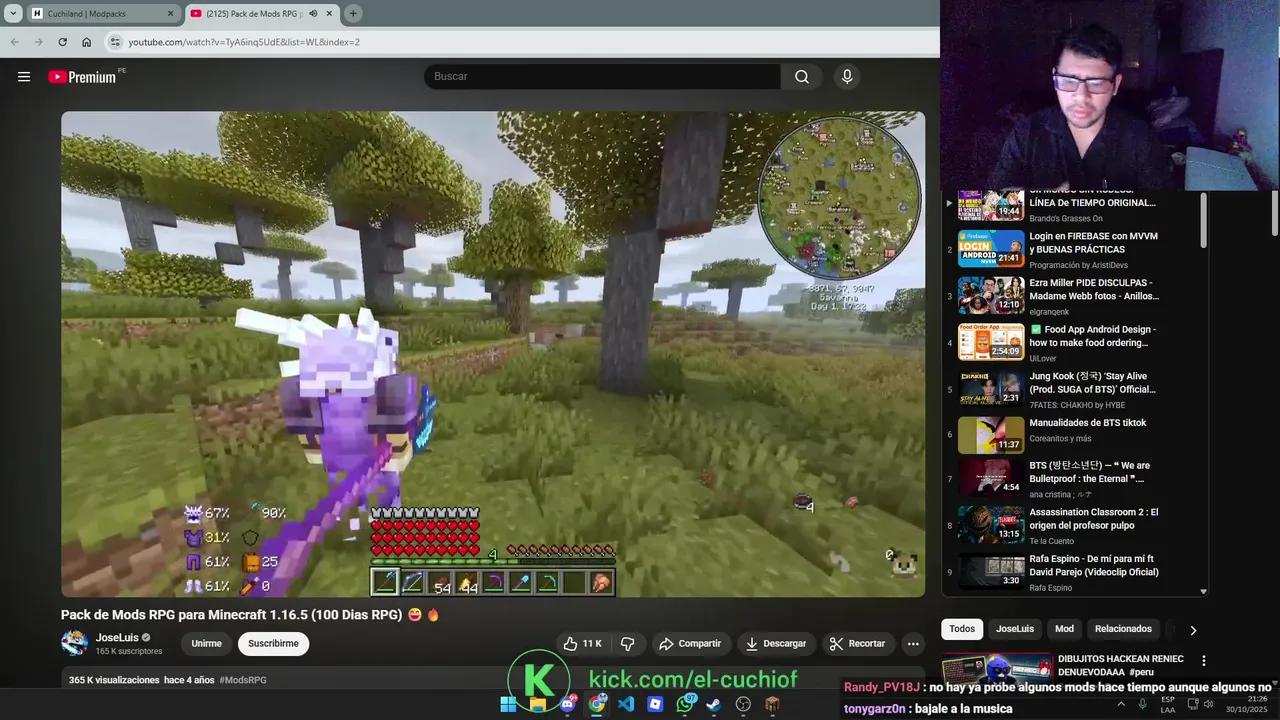
Task: Select the Mod filter chip
Action: coord(1064,629)
